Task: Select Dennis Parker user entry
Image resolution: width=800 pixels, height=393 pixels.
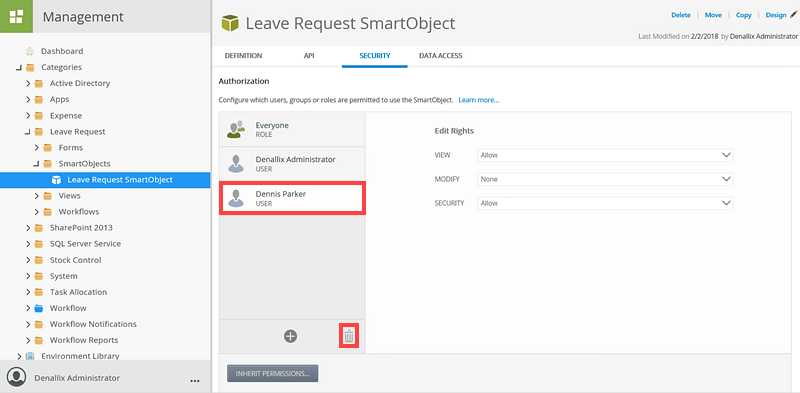Action: pyautogui.click(x=292, y=199)
